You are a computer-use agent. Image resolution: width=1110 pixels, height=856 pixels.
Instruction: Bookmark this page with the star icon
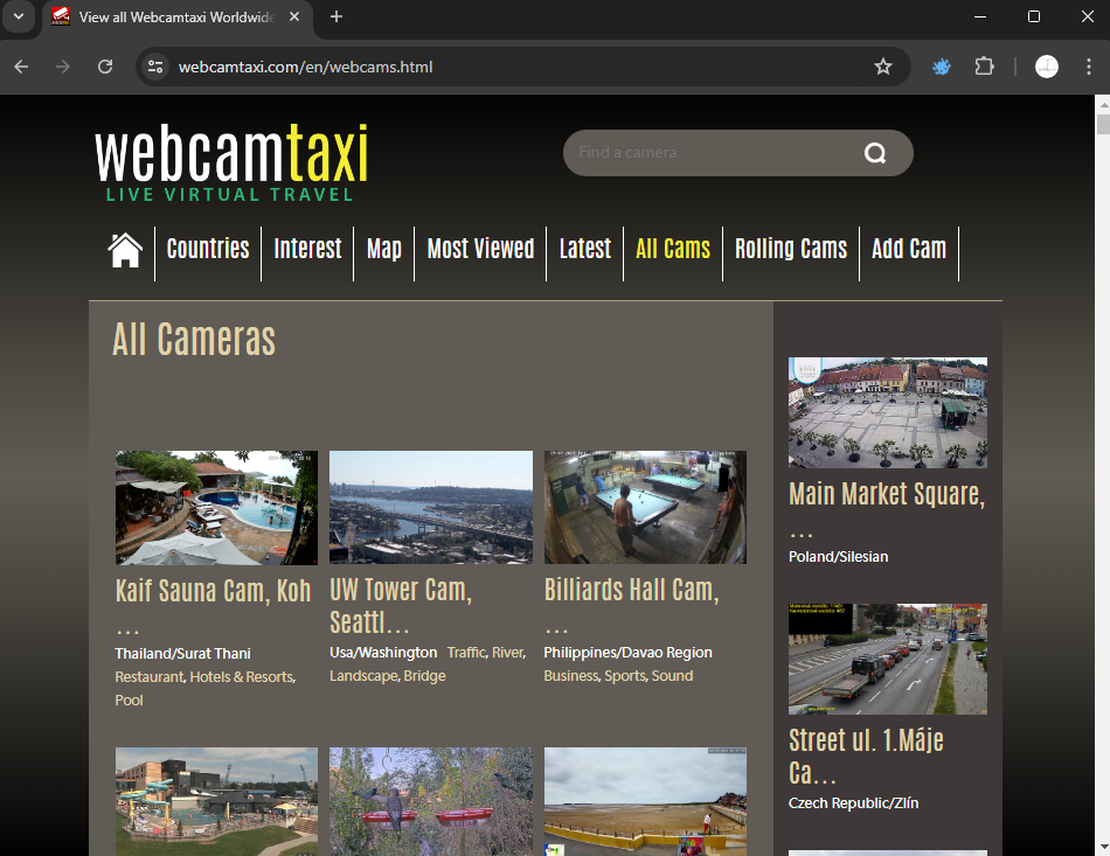pyautogui.click(x=883, y=67)
